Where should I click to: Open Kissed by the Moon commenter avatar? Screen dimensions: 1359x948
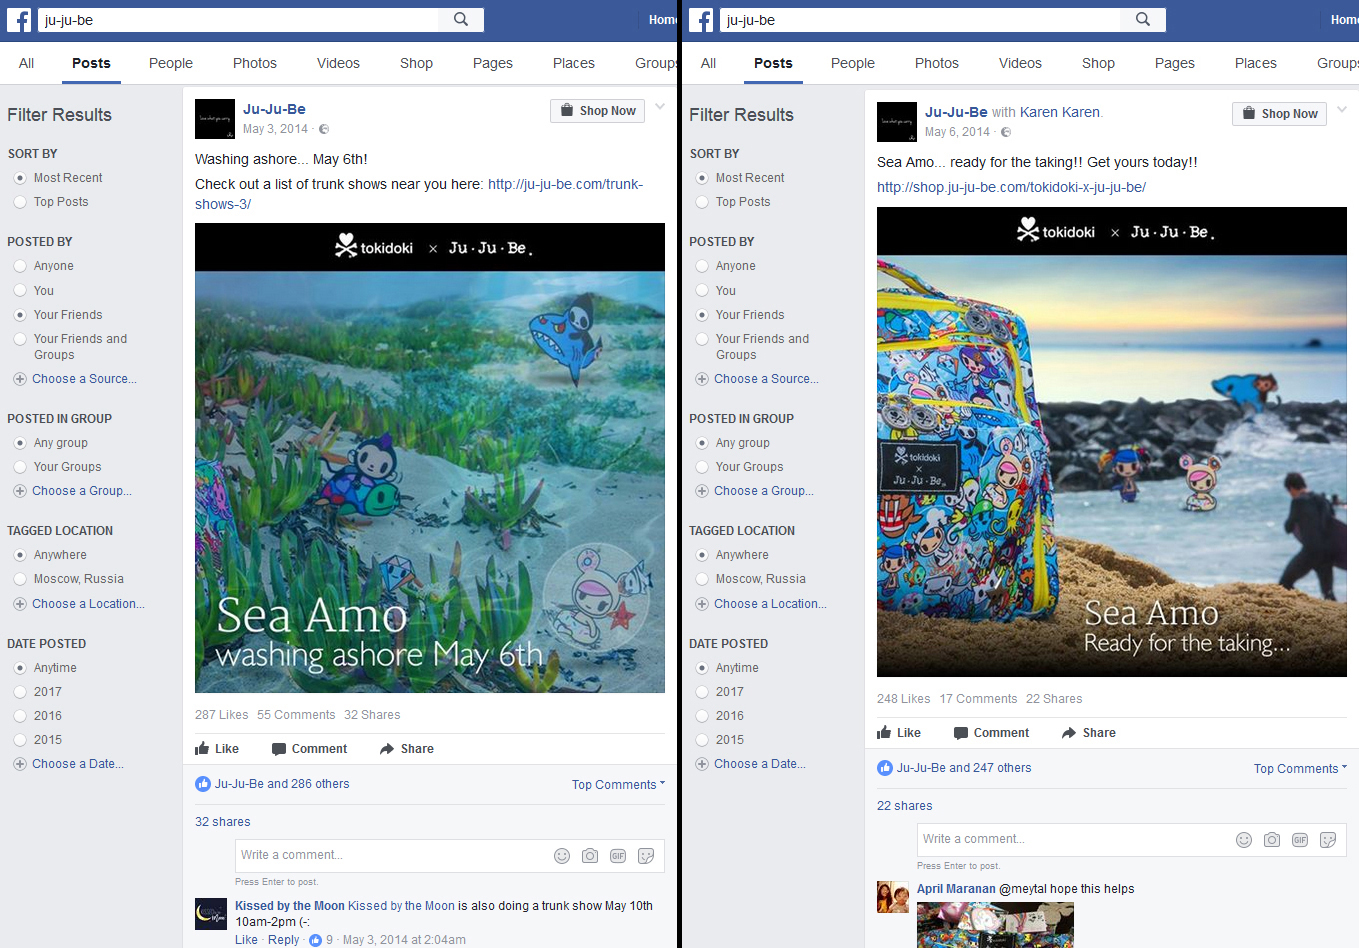click(211, 913)
